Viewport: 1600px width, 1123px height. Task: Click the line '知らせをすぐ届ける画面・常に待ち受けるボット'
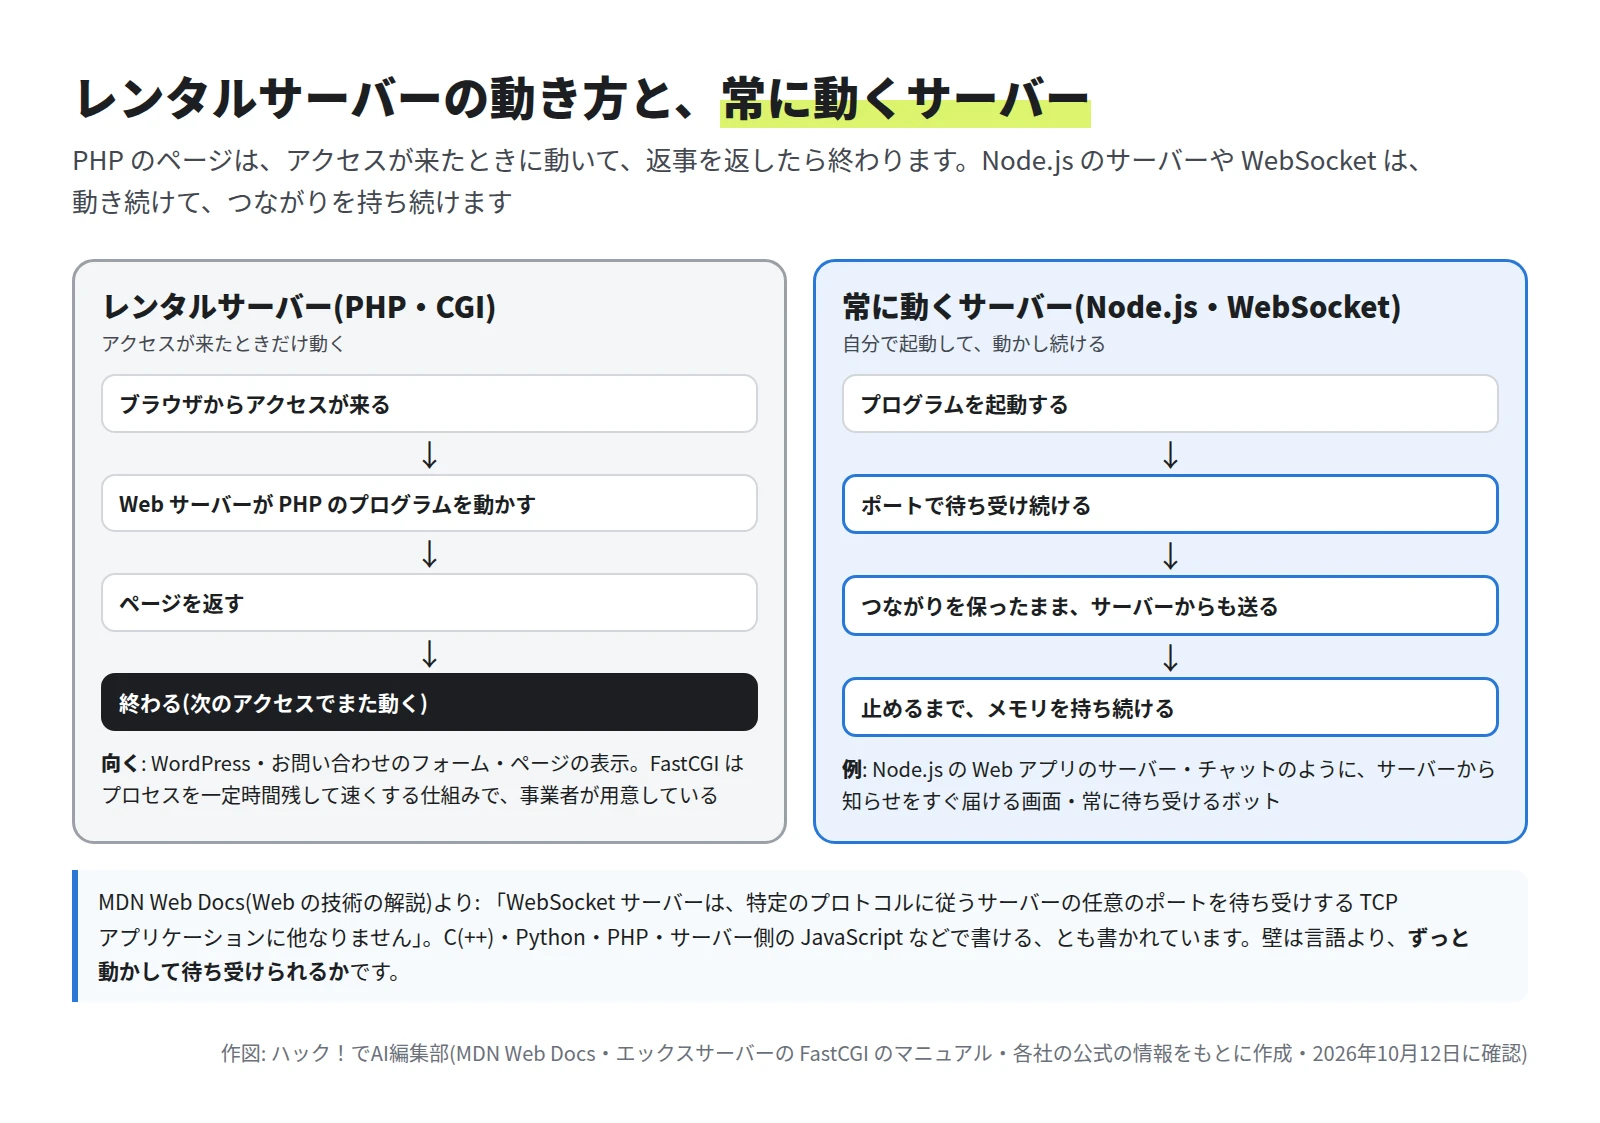1061,801
